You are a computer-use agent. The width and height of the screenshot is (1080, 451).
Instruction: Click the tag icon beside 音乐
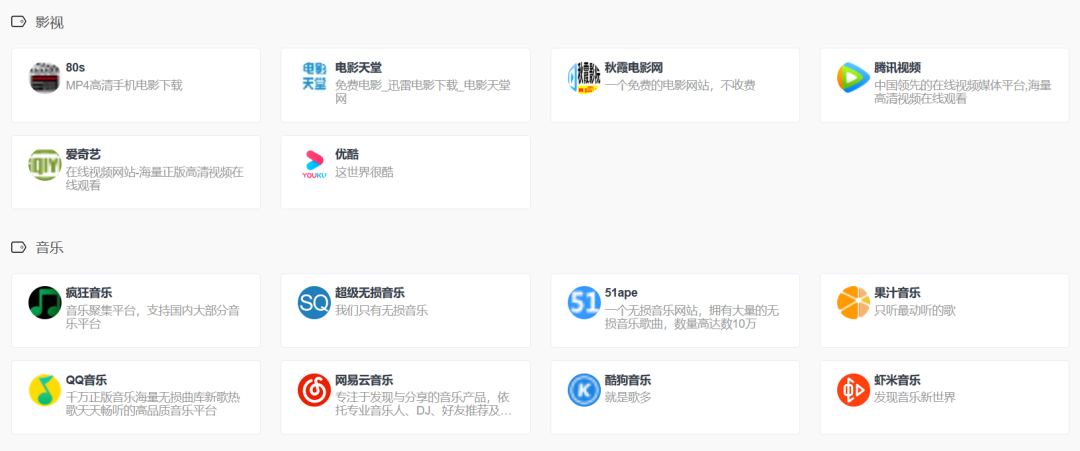tap(19, 247)
